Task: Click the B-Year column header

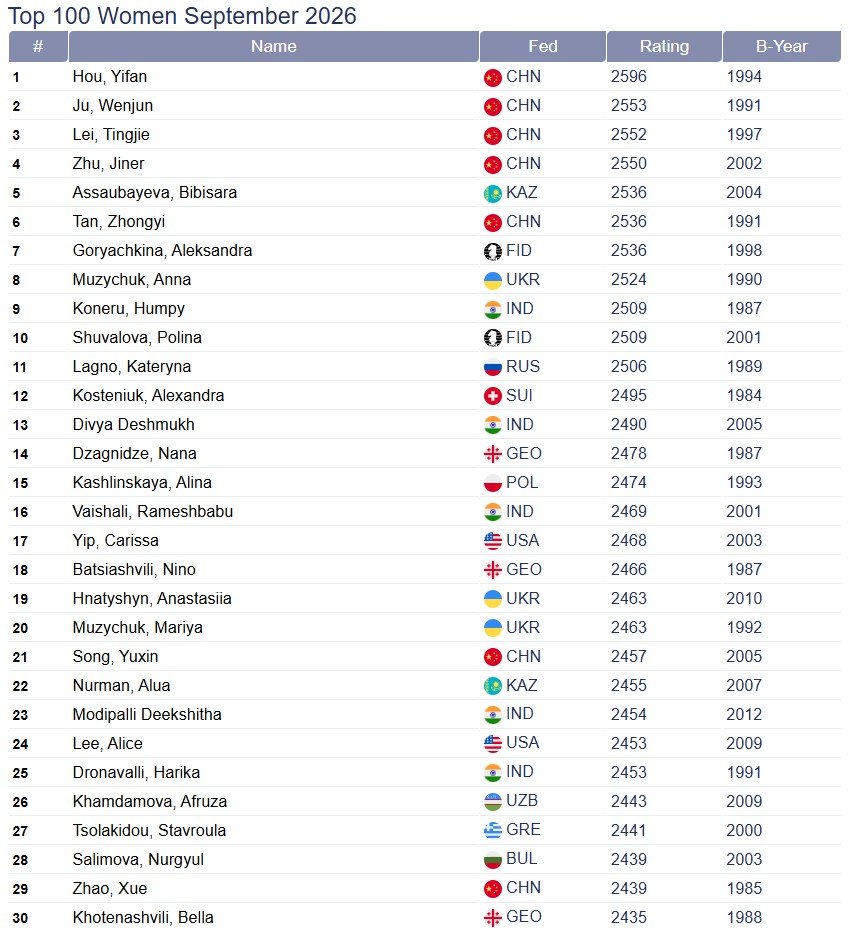Action: (x=781, y=46)
